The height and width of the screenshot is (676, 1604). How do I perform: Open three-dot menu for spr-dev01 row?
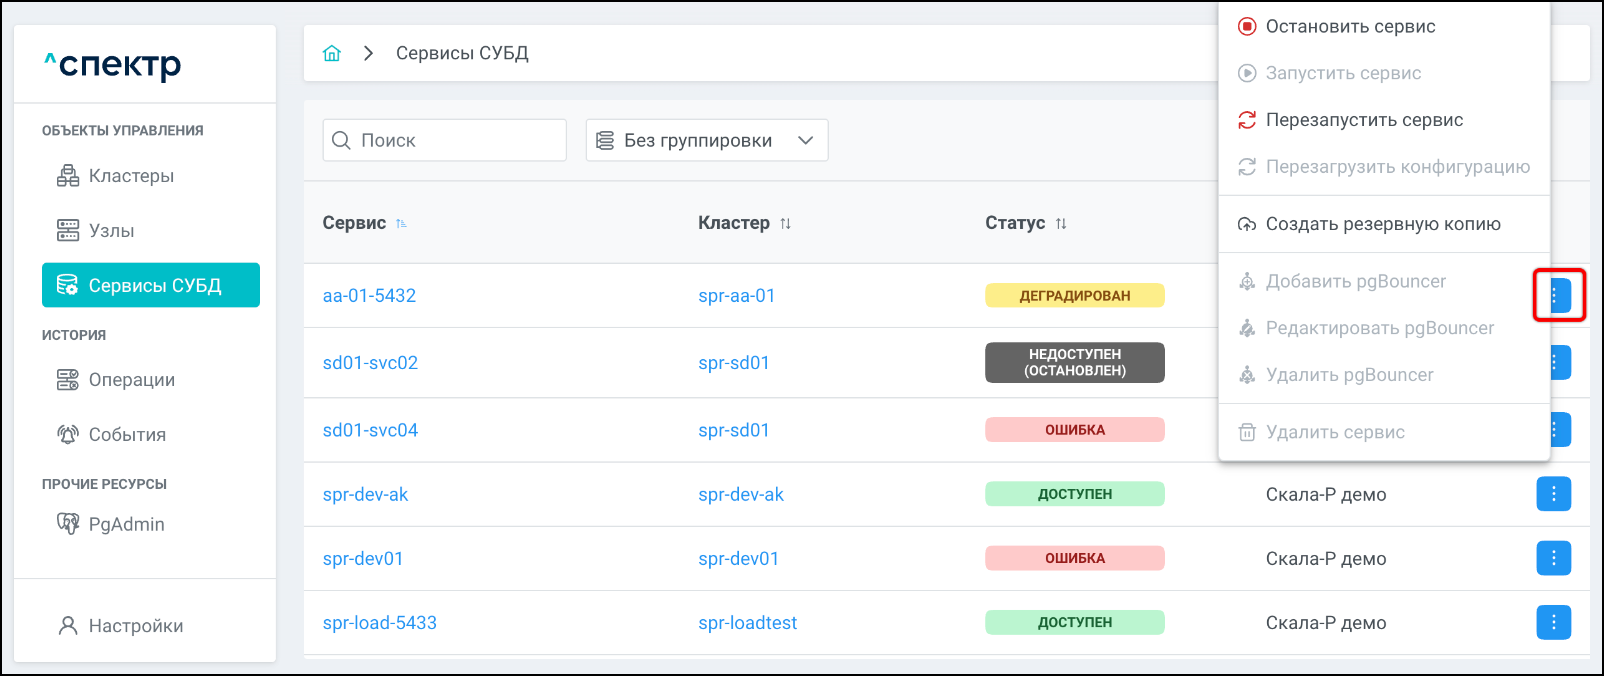pyautogui.click(x=1553, y=558)
